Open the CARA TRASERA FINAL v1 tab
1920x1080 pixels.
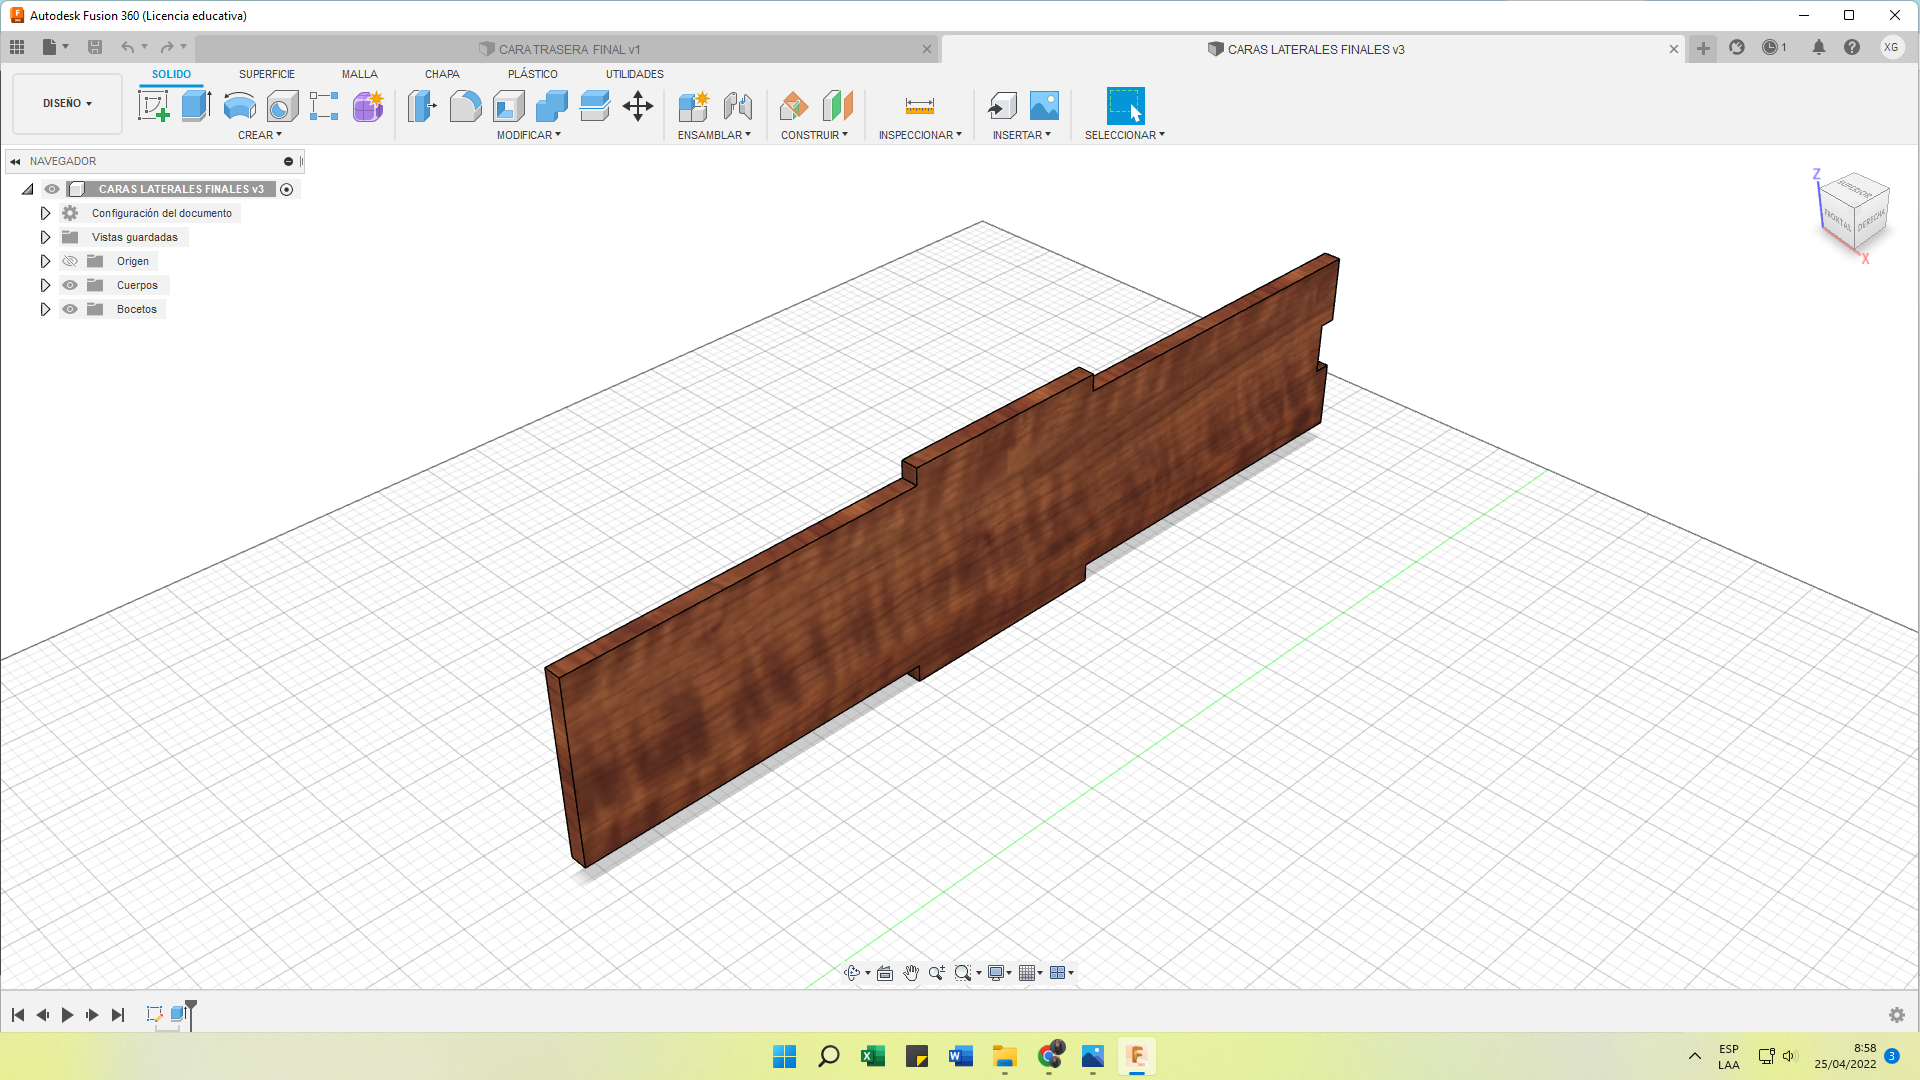(568, 49)
